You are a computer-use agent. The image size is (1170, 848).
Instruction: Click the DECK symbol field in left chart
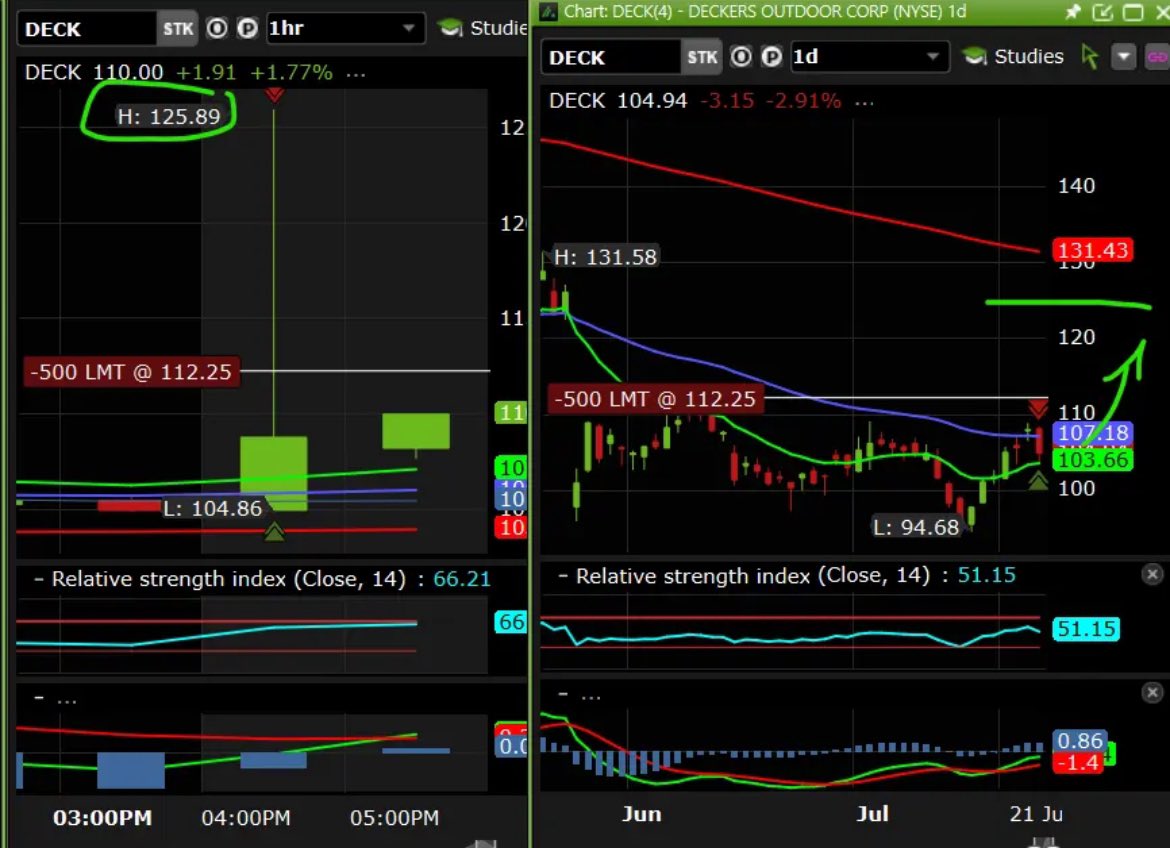[87, 29]
